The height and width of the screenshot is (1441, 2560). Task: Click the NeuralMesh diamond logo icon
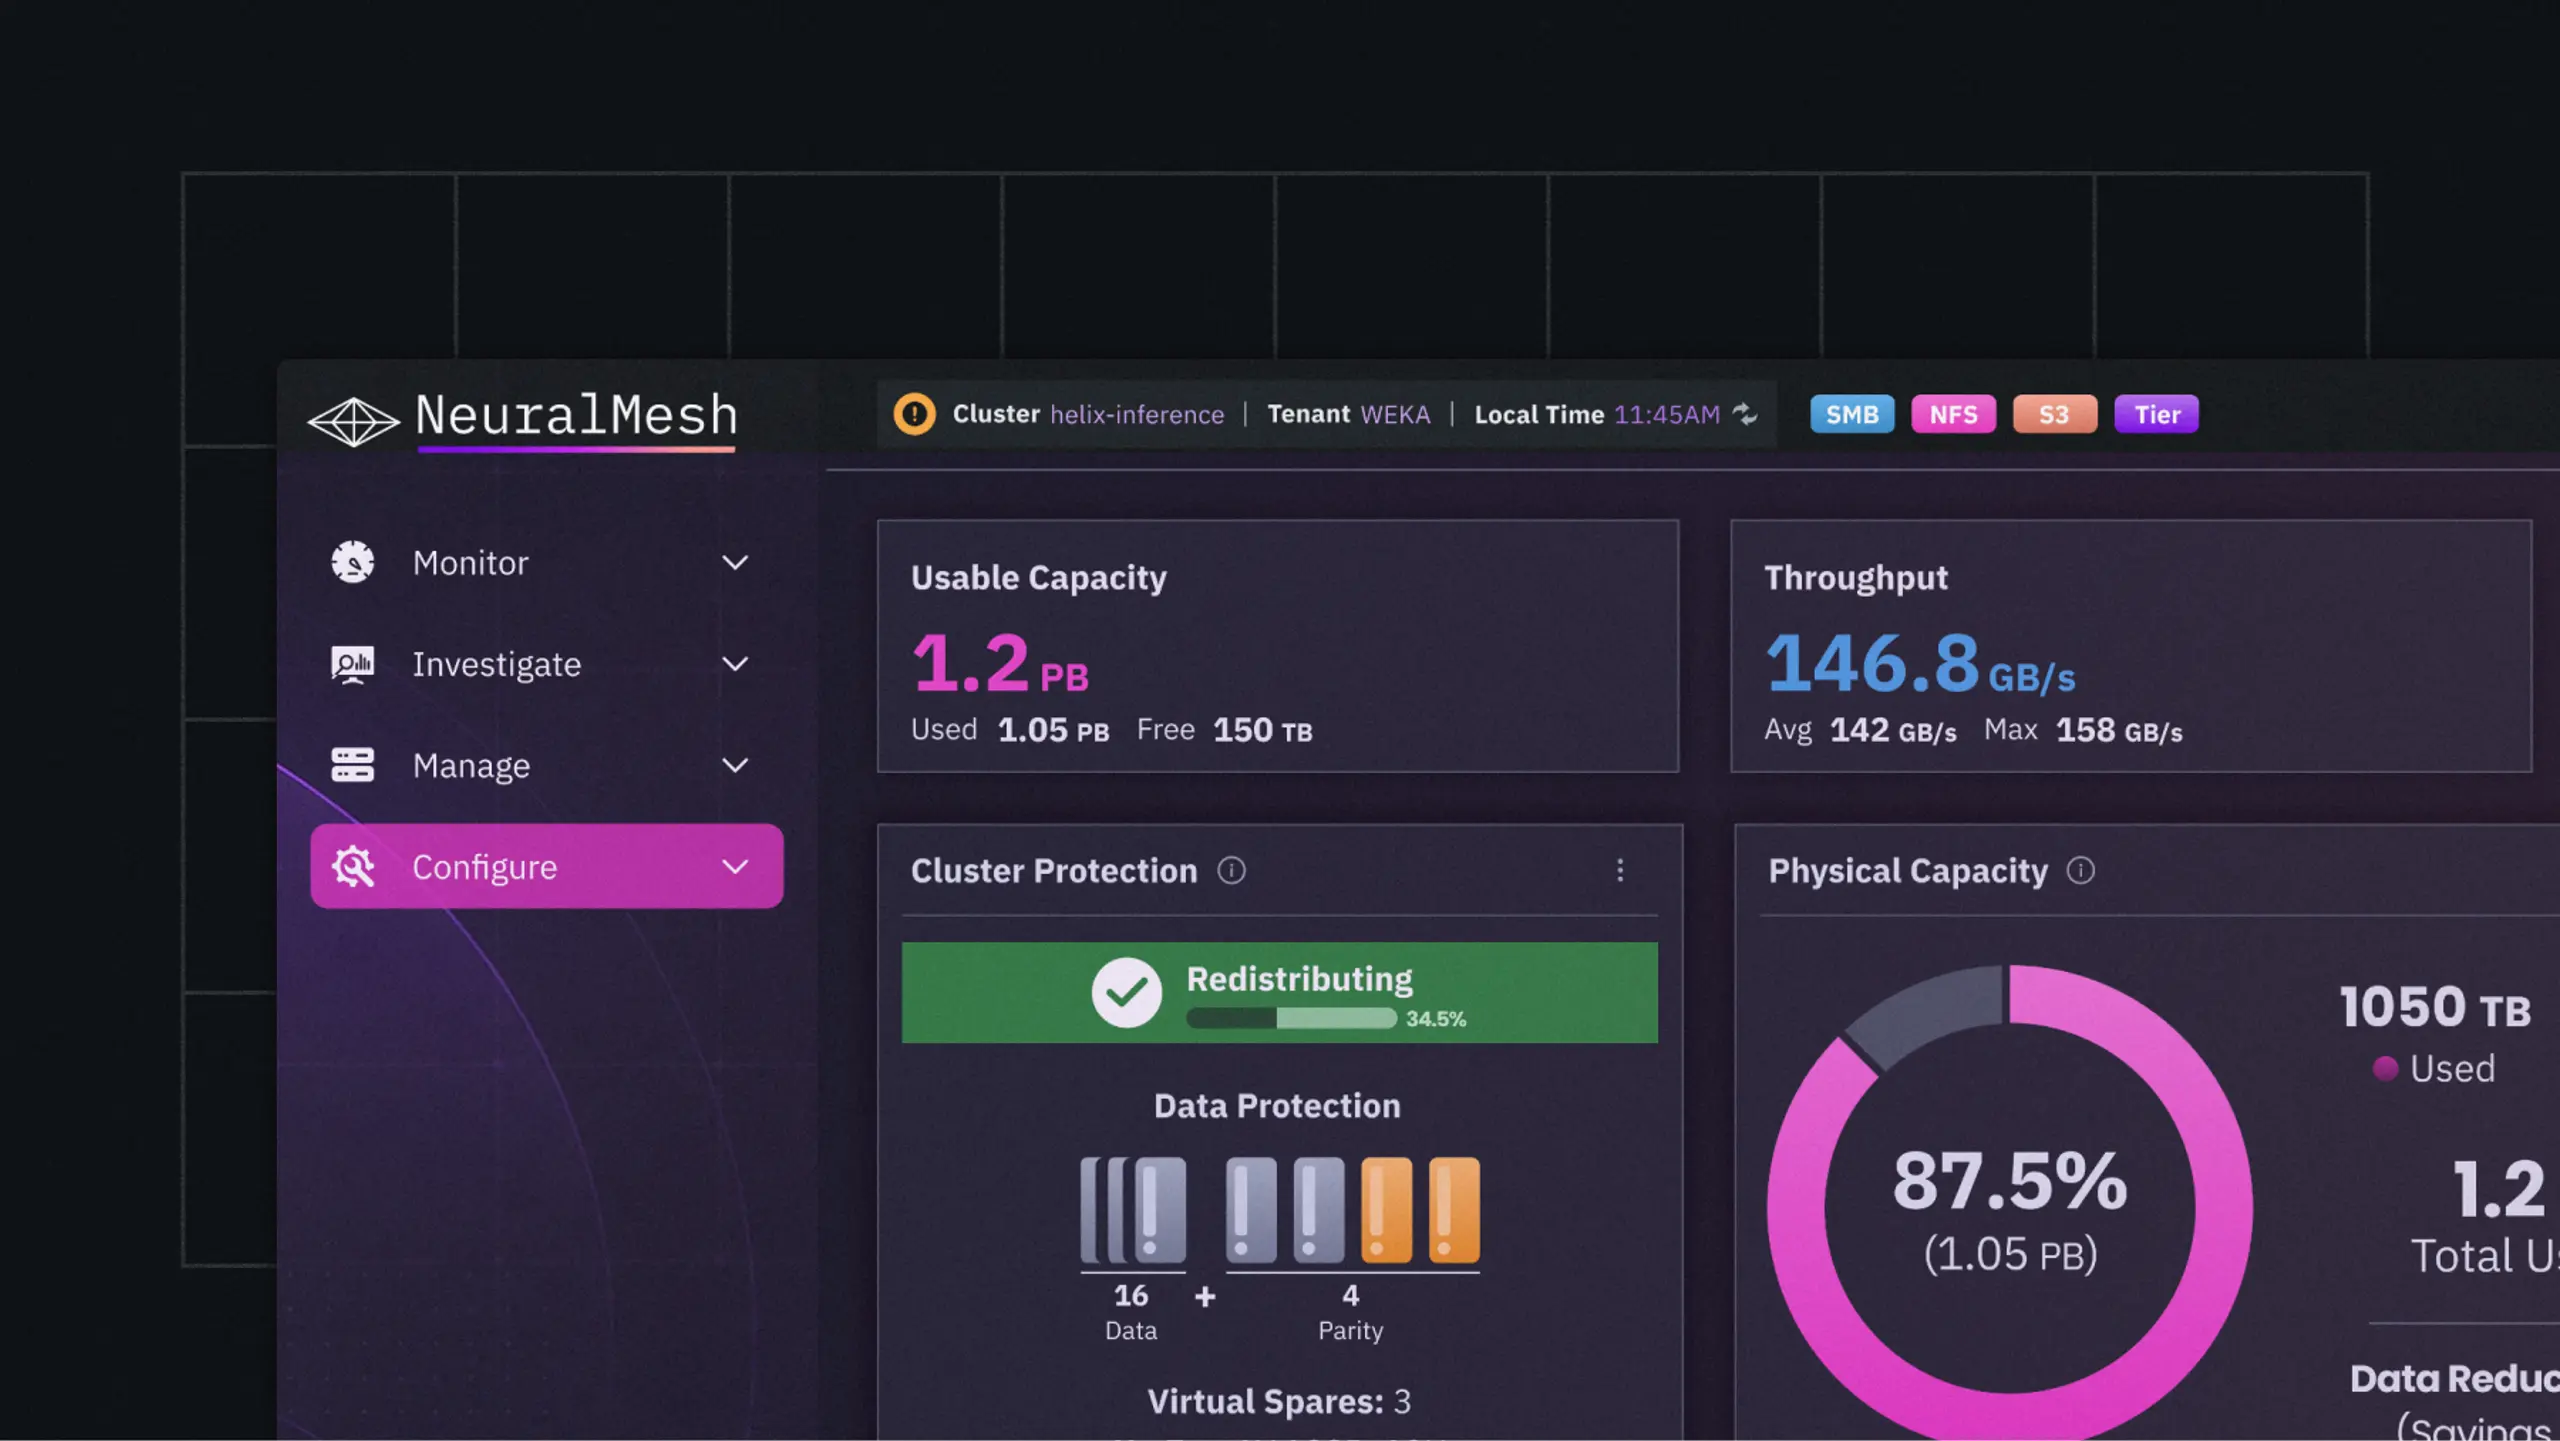(x=353, y=420)
